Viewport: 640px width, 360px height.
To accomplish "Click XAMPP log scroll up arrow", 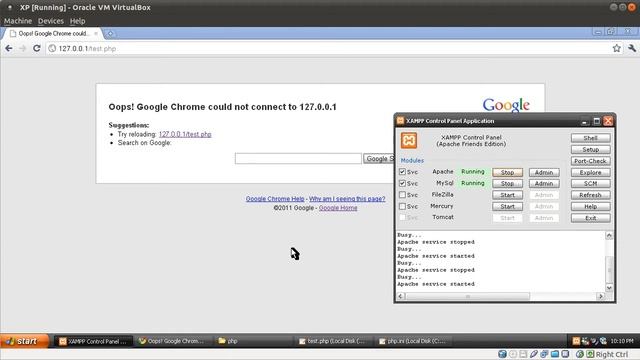I will (x=609, y=236).
